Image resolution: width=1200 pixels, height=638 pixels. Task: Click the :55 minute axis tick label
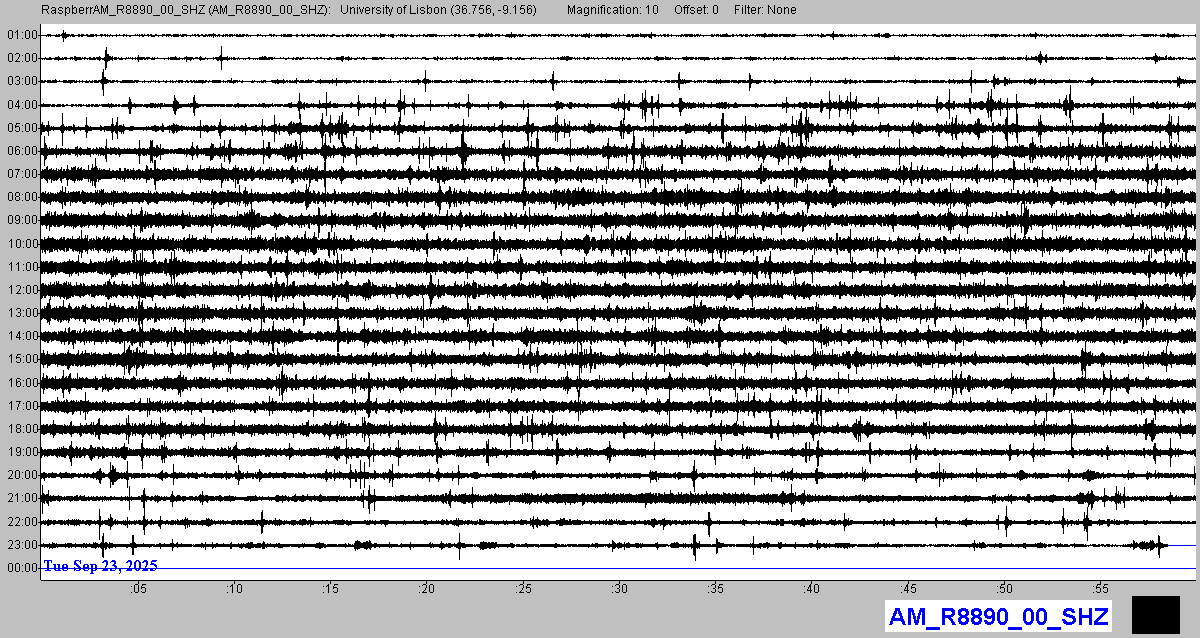[1100, 588]
